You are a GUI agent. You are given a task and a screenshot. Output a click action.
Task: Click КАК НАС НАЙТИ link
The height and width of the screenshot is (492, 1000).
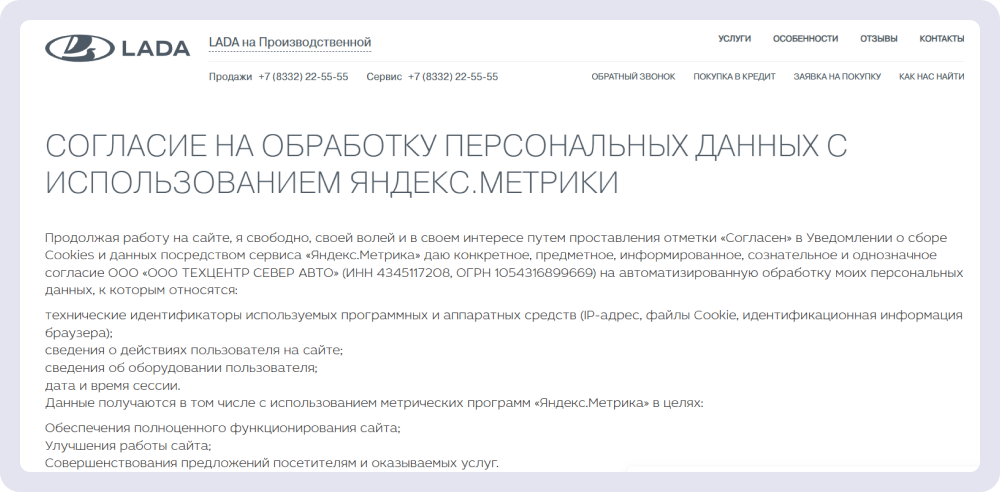tap(931, 77)
